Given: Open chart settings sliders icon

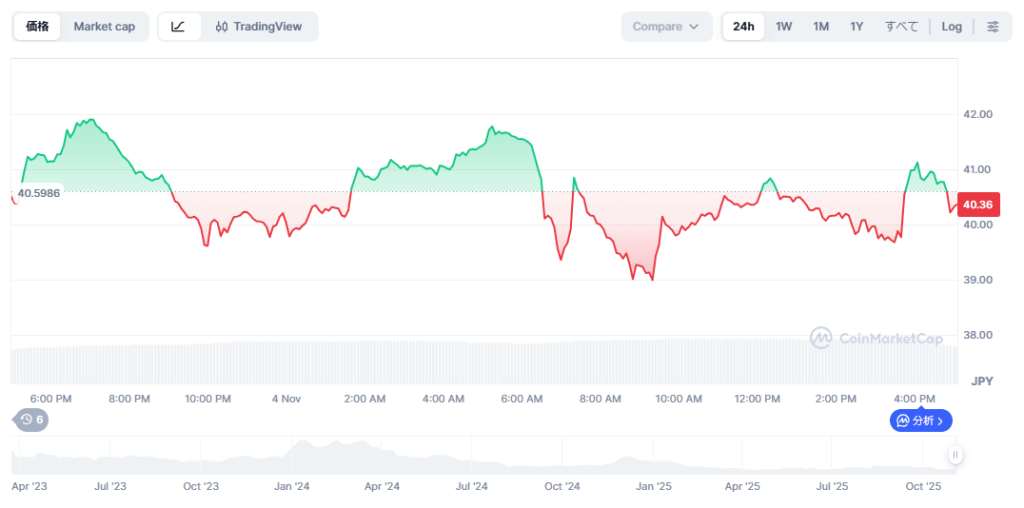Looking at the screenshot, I should click(992, 27).
